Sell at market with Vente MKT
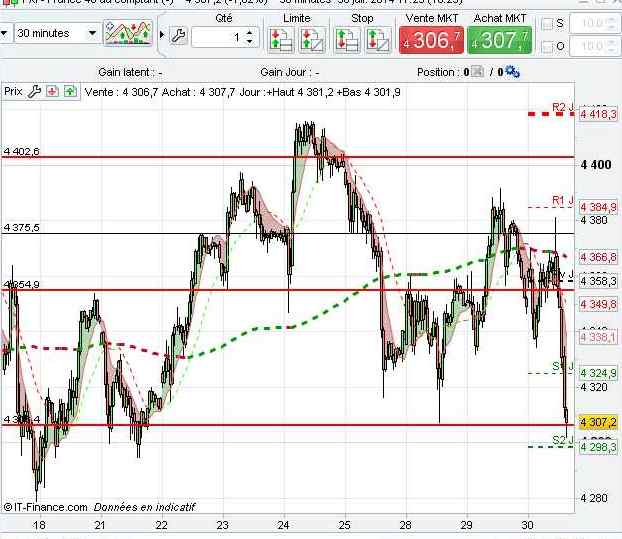622x539 pixels. pyautogui.click(x=431, y=40)
